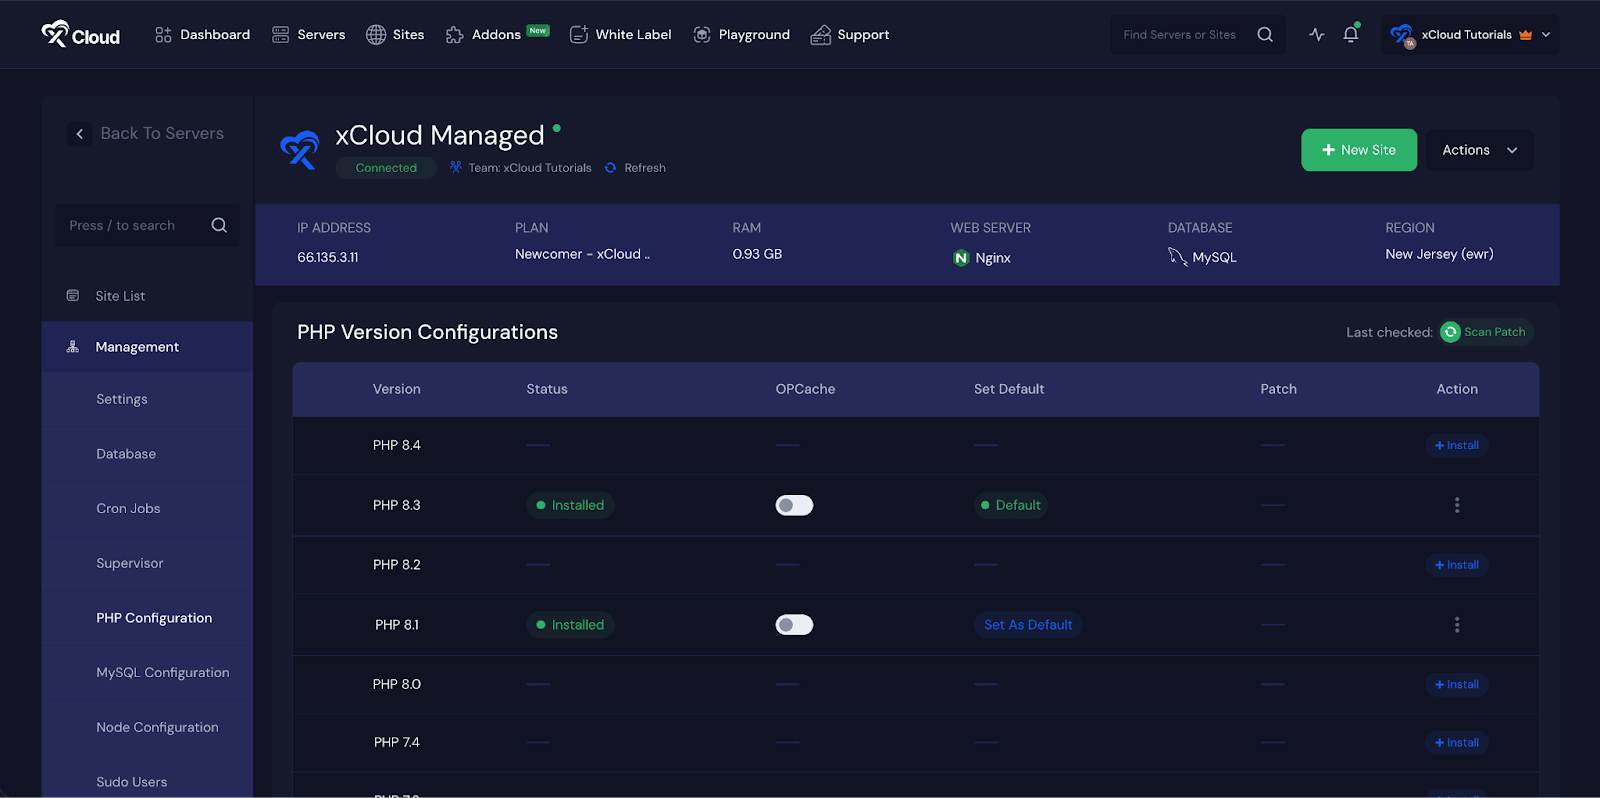Click the Scan Patch refresh icon
The width and height of the screenshot is (1600, 798).
tap(1450, 332)
